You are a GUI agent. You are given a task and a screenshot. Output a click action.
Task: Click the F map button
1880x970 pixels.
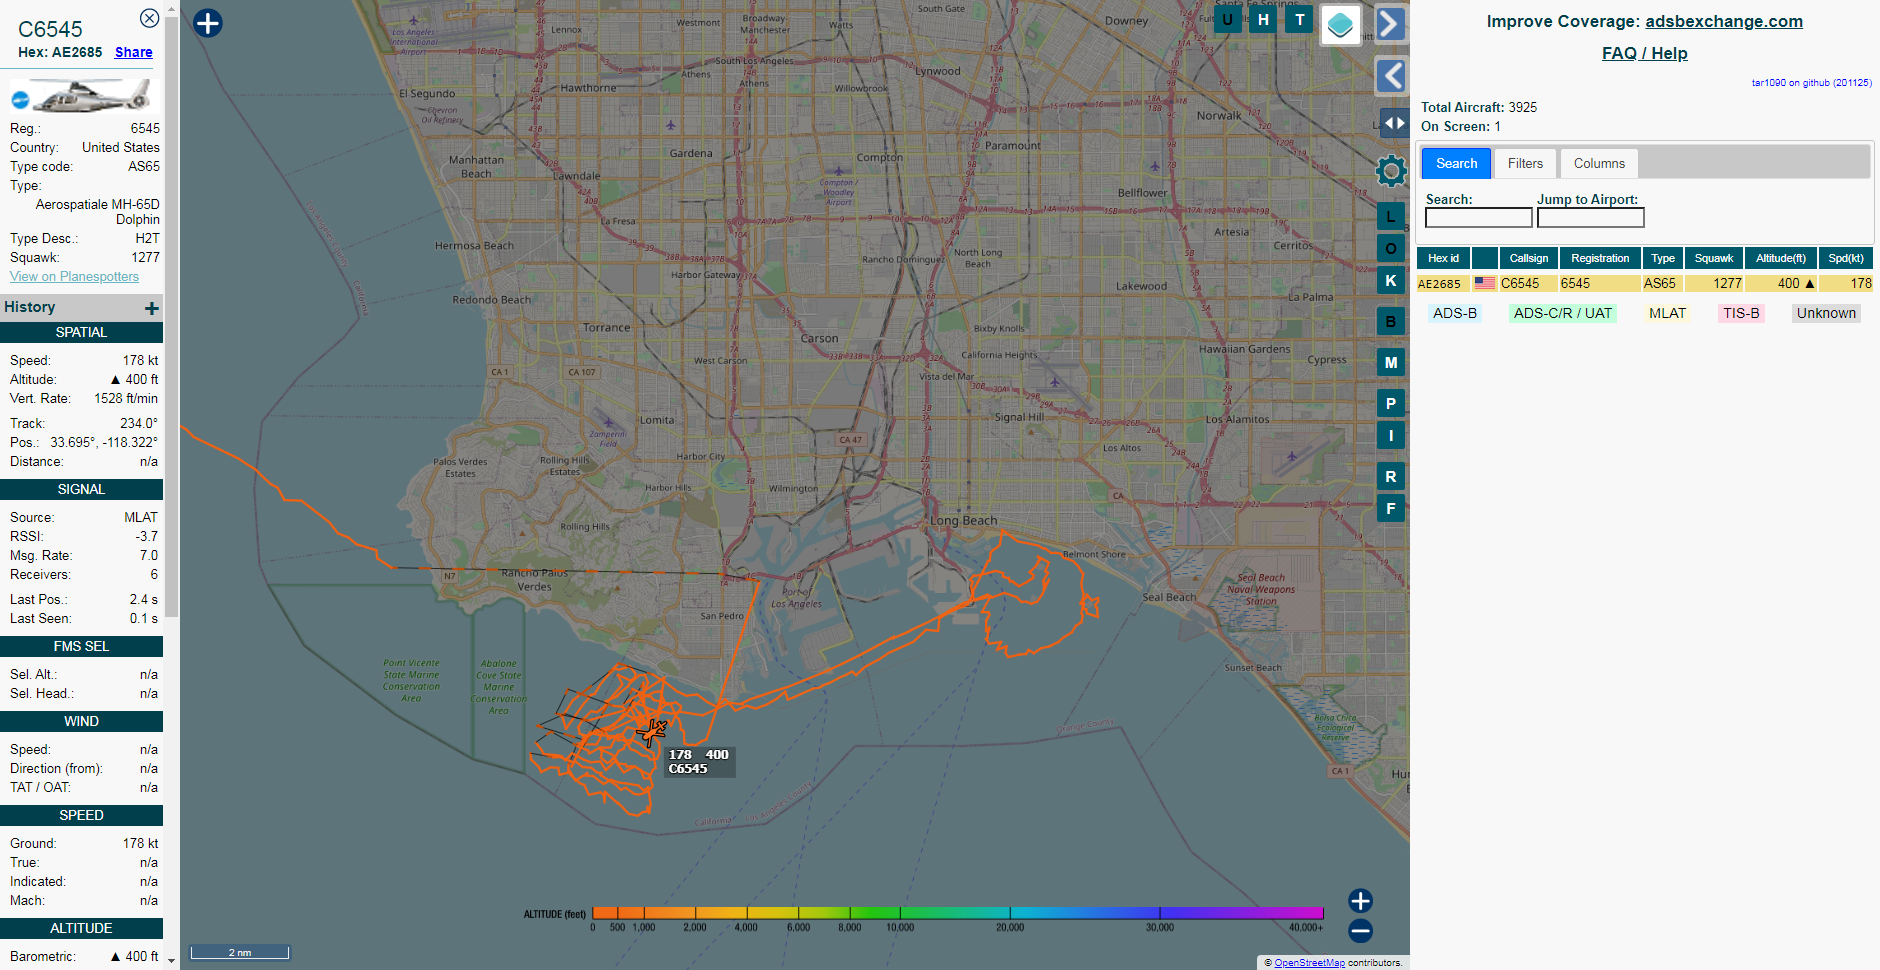1391,508
